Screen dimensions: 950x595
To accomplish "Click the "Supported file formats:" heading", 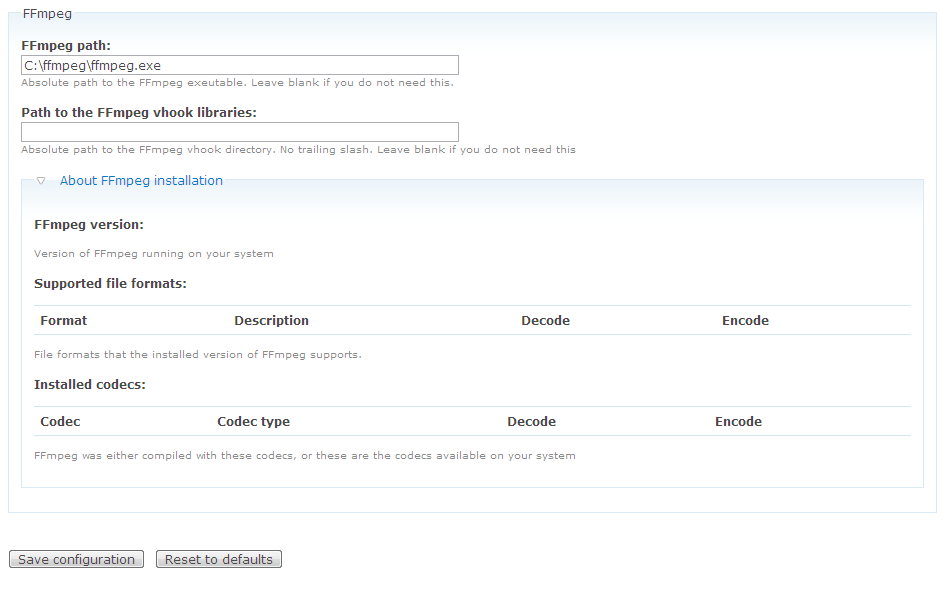I will pyautogui.click(x=110, y=284).
